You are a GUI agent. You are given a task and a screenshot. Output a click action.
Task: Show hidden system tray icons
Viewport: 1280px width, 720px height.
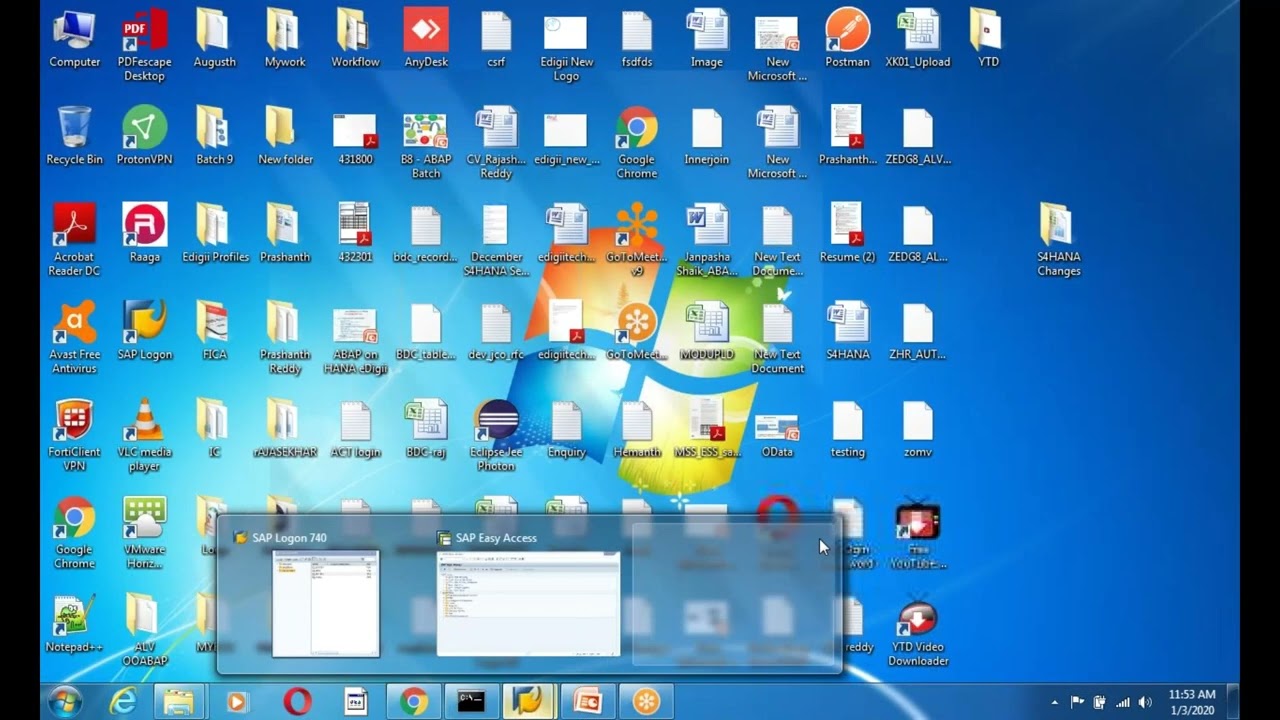(x=1054, y=702)
